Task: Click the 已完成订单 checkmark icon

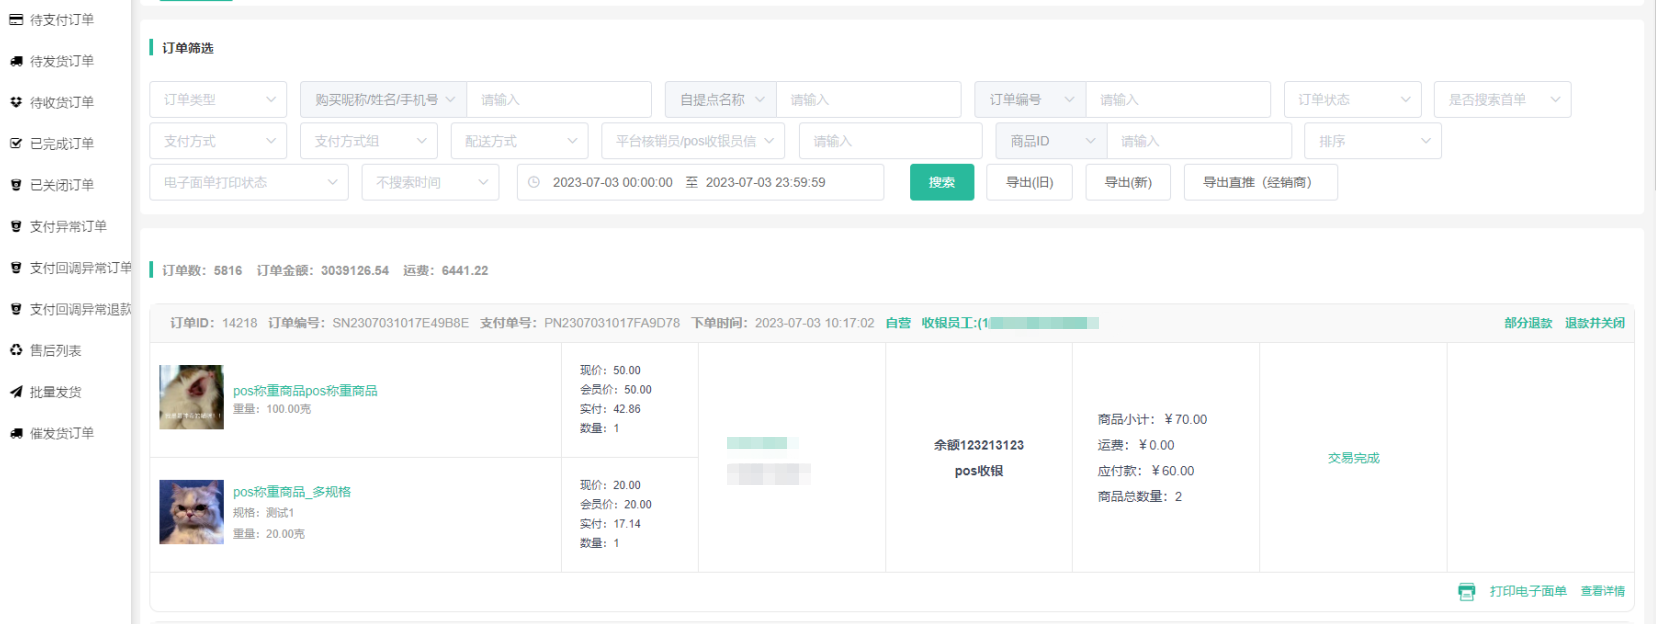Action: (16, 144)
